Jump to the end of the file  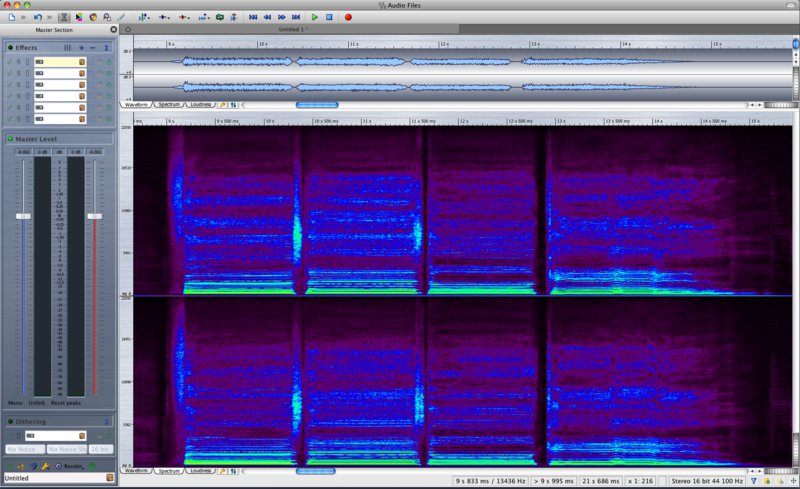pos(295,17)
